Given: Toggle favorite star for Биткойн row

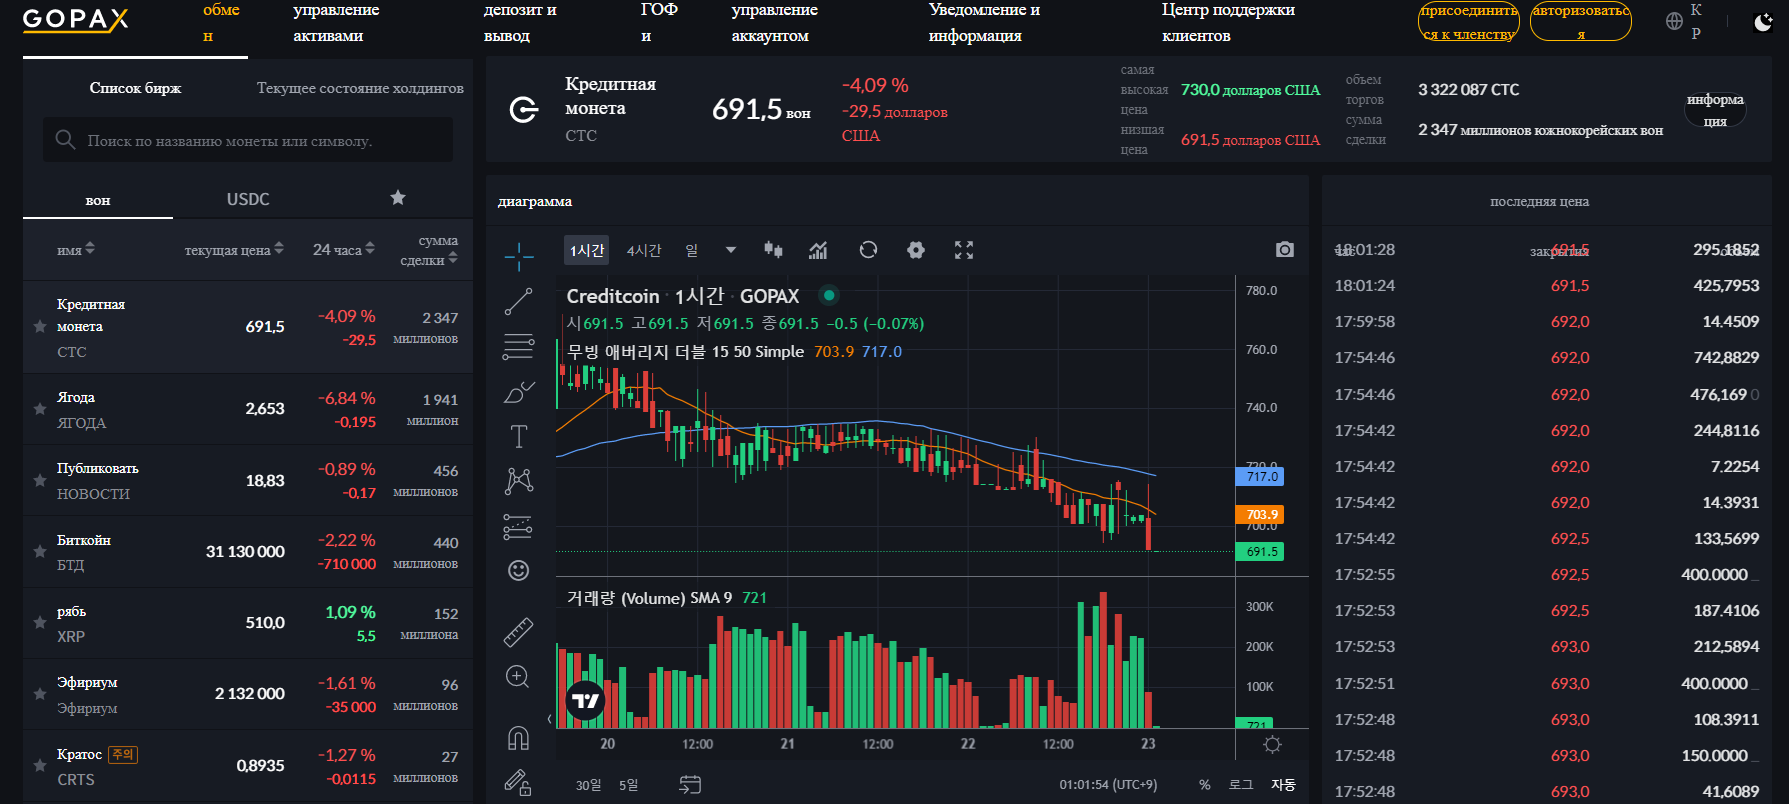Looking at the screenshot, I should (40, 551).
